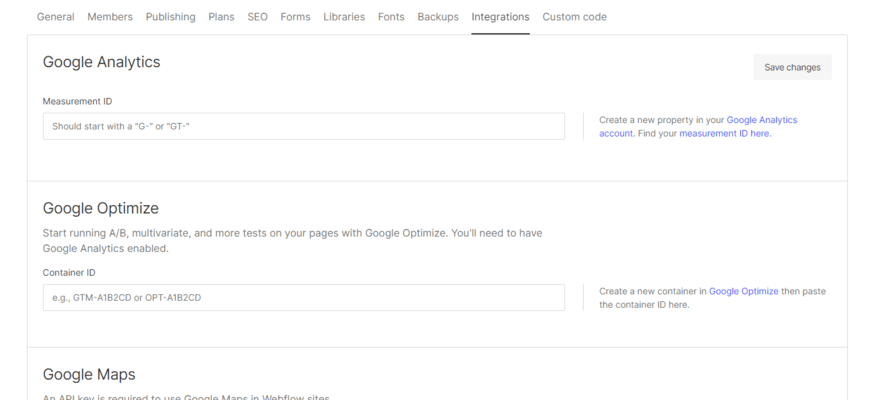Click the Google Optimize section heading

pos(101,208)
